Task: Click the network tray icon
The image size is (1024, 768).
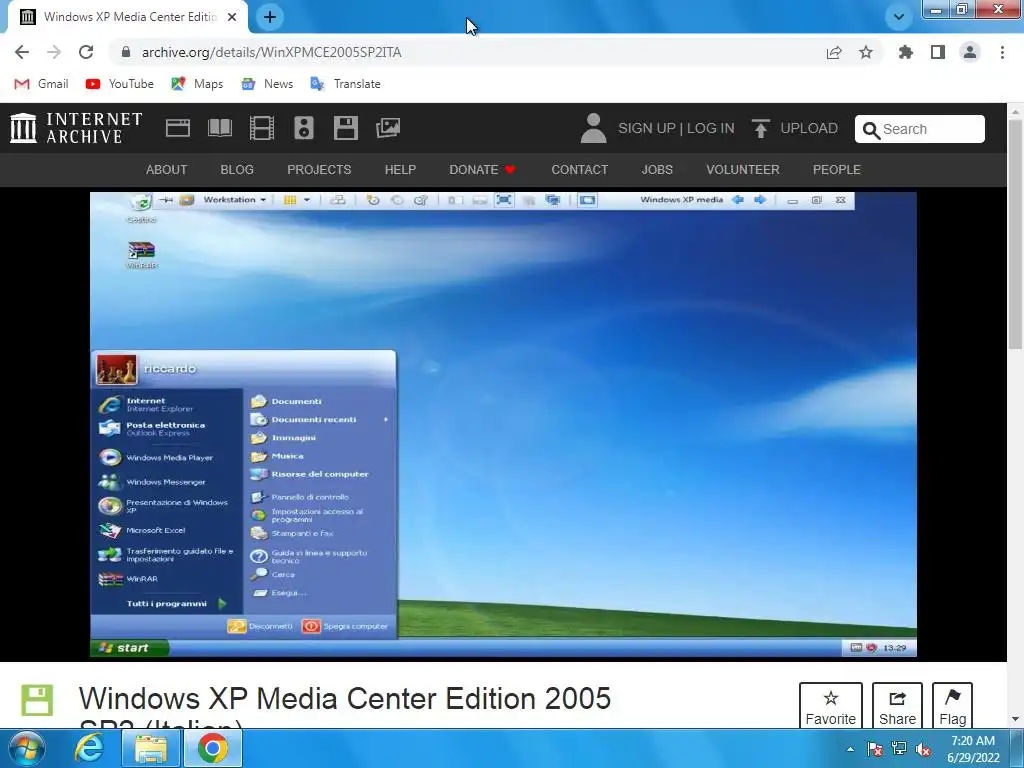Action: click(899, 749)
